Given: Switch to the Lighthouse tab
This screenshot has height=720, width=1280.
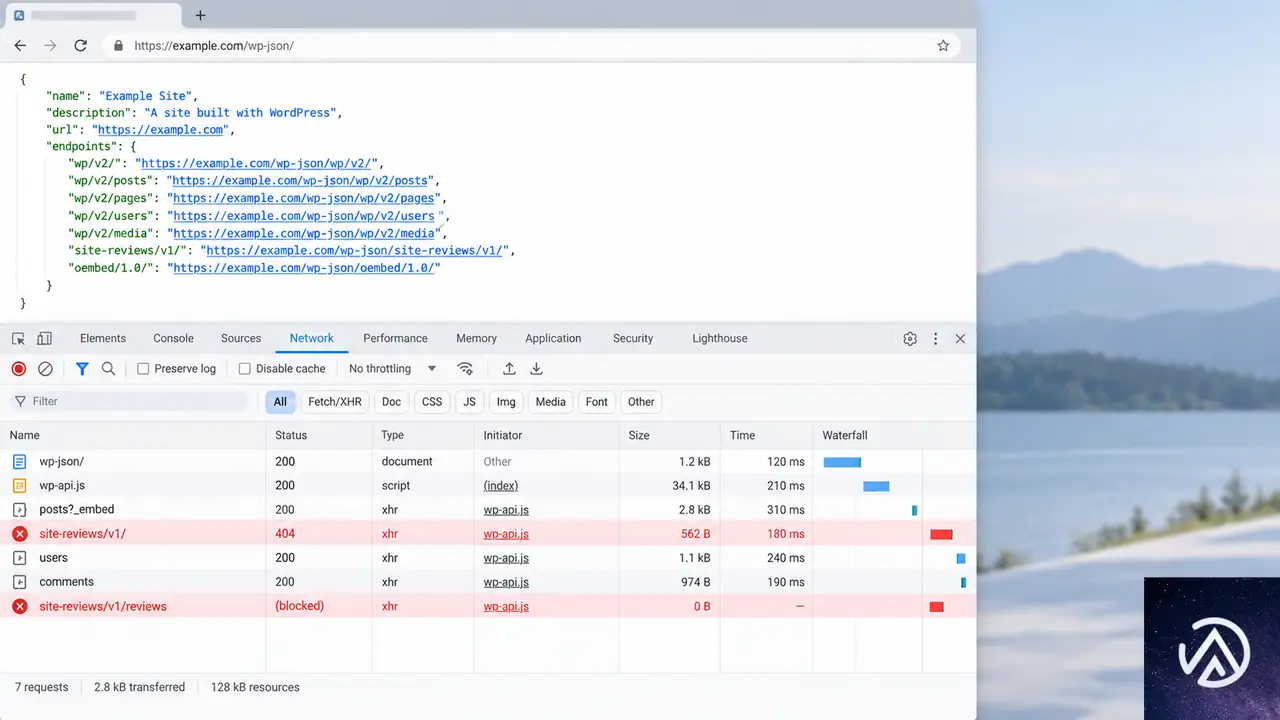Looking at the screenshot, I should (x=720, y=339).
